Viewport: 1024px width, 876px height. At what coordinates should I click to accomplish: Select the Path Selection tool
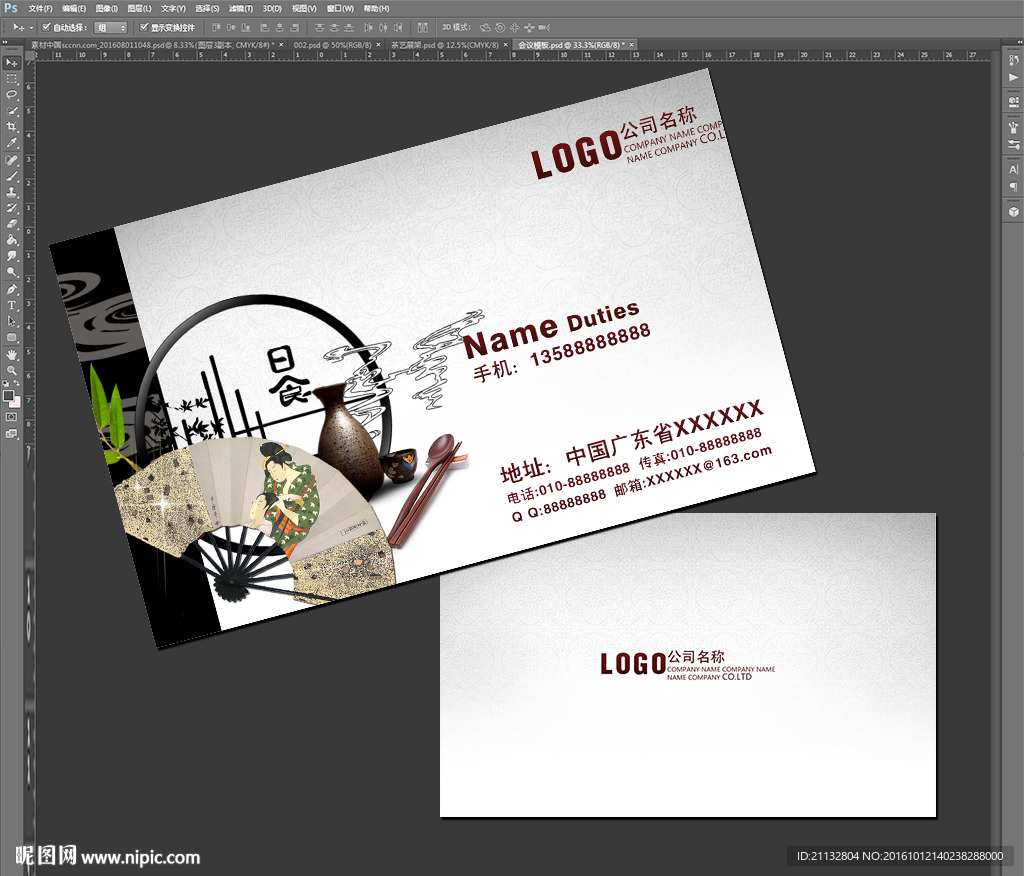12,321
